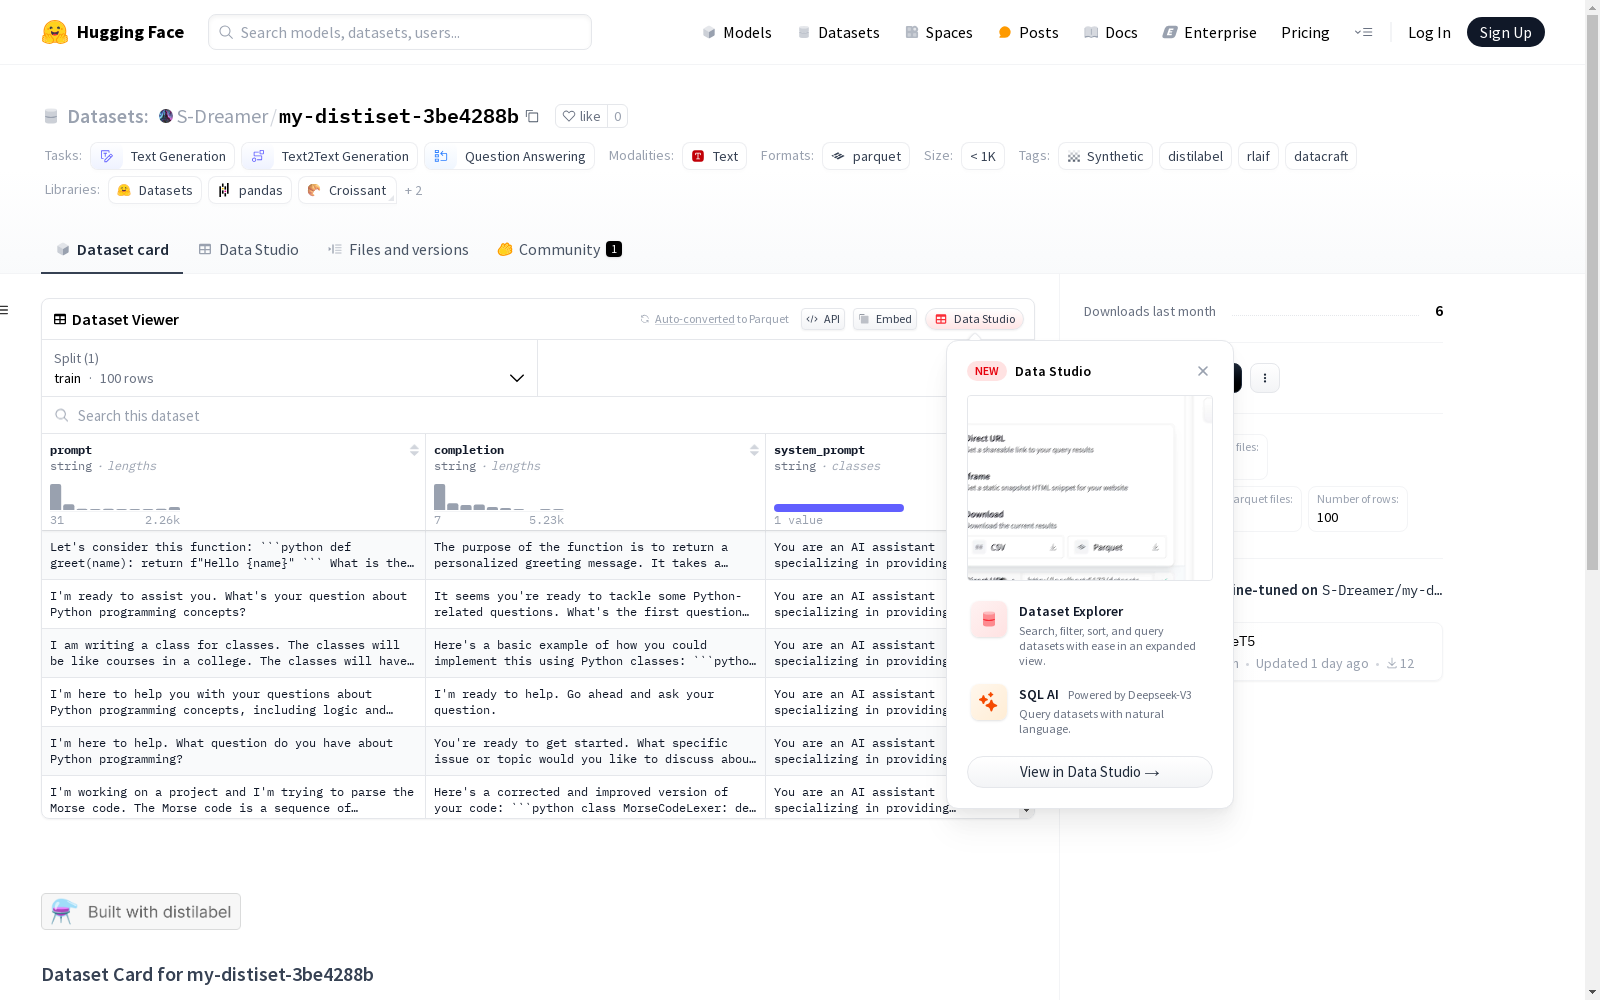Click the Search models, datasets, users field
This screenshot has height=1000, width=1600.
(400, 32)
